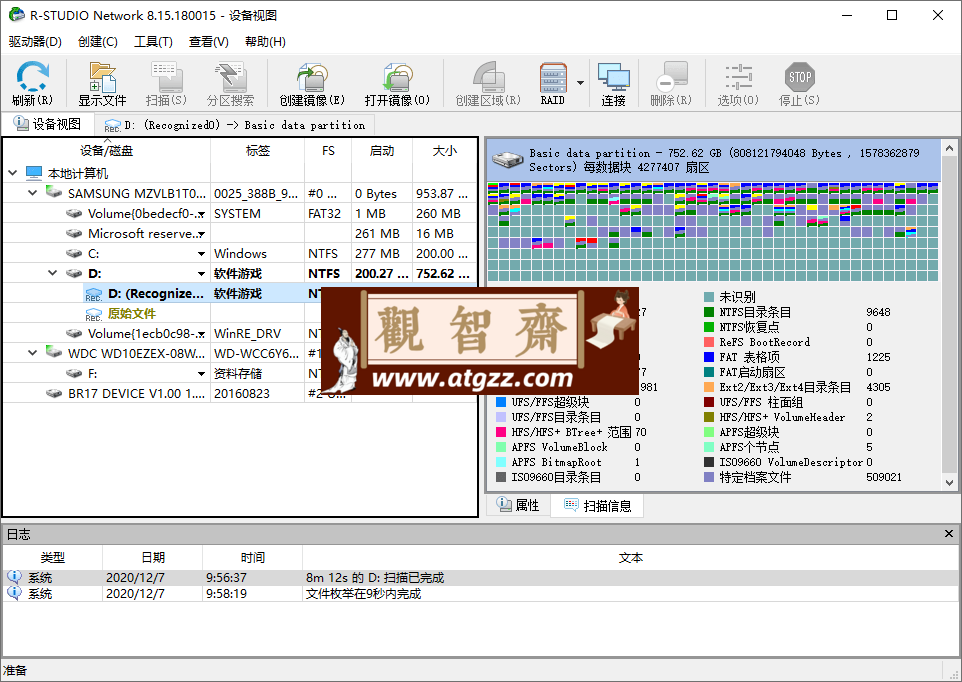
Task: Click the Connect (连接) network icon
Action: pyautogui.click(x=614, y=83)
